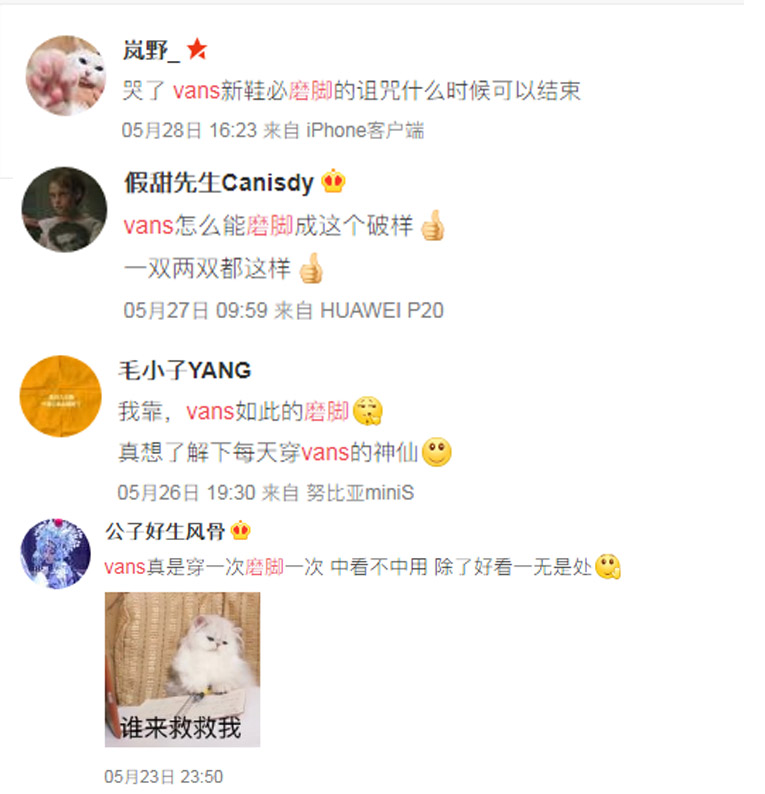Click thumbs-up emoji after 破样
This screenshot has height=794, width=765.
tap(433, 225)
